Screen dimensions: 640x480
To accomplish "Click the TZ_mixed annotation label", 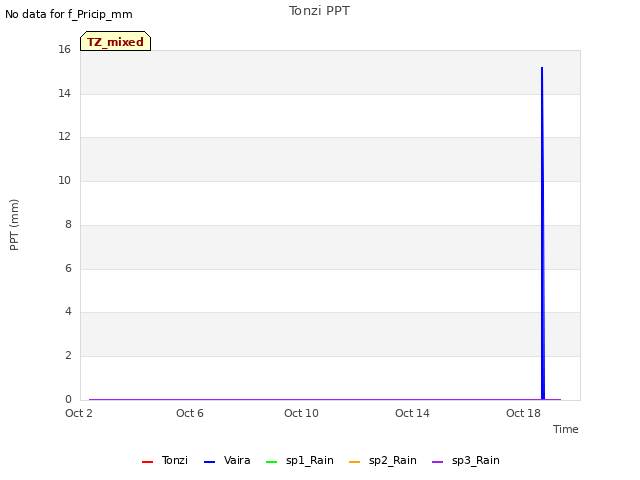I will (116, 41).
